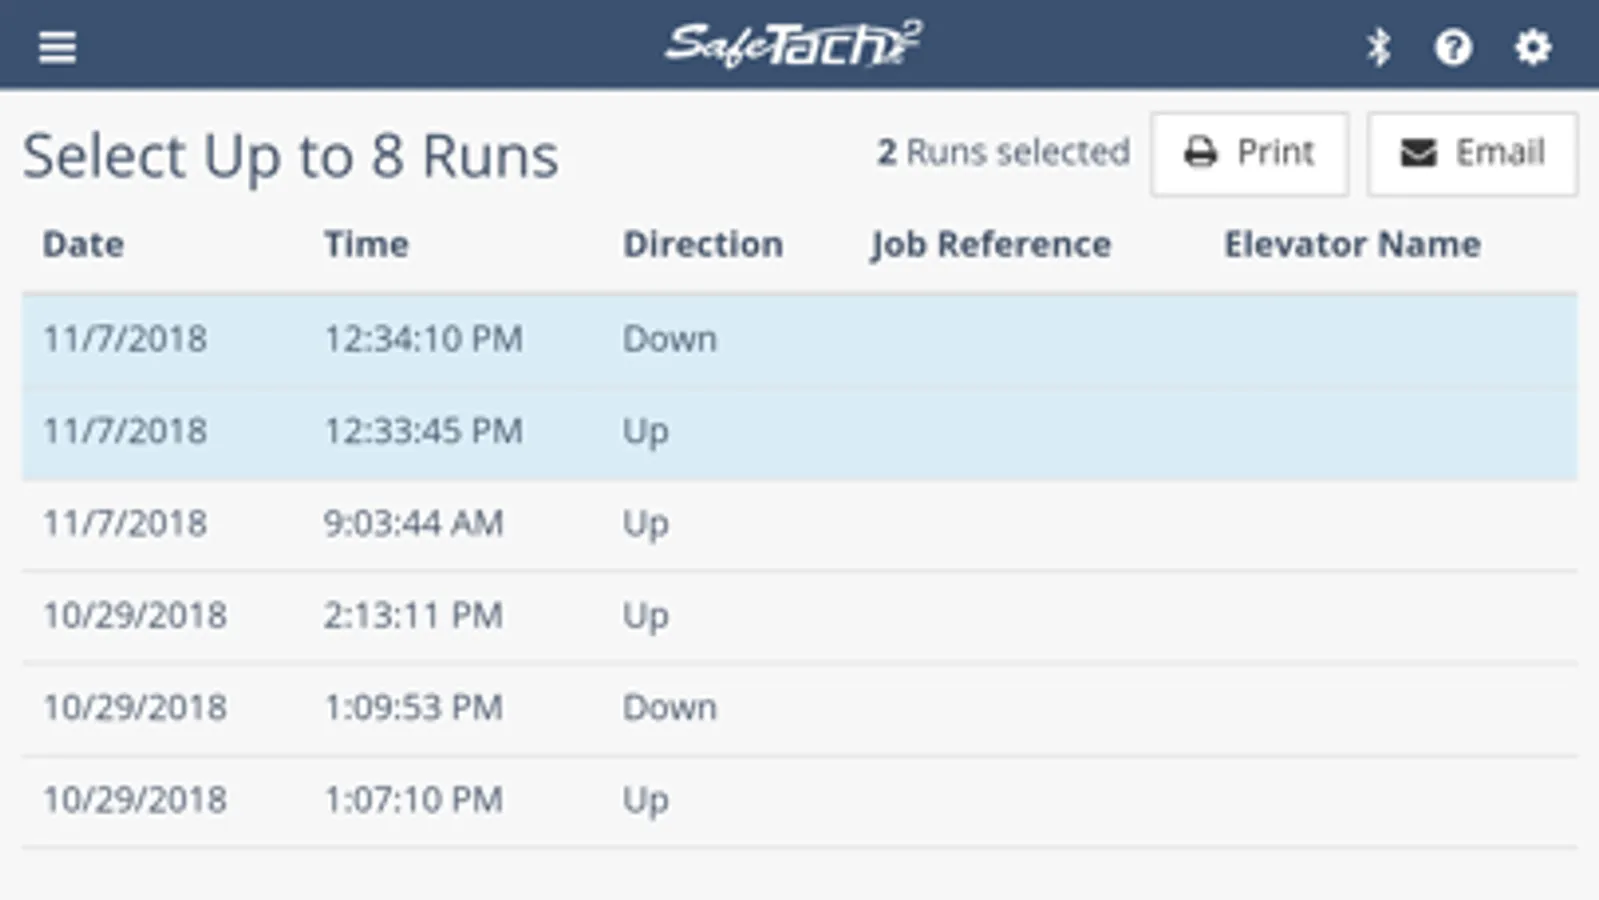The image size is (1599, 900).
Task: Select the 9:03:44 AM Up run
Action: 798,523
